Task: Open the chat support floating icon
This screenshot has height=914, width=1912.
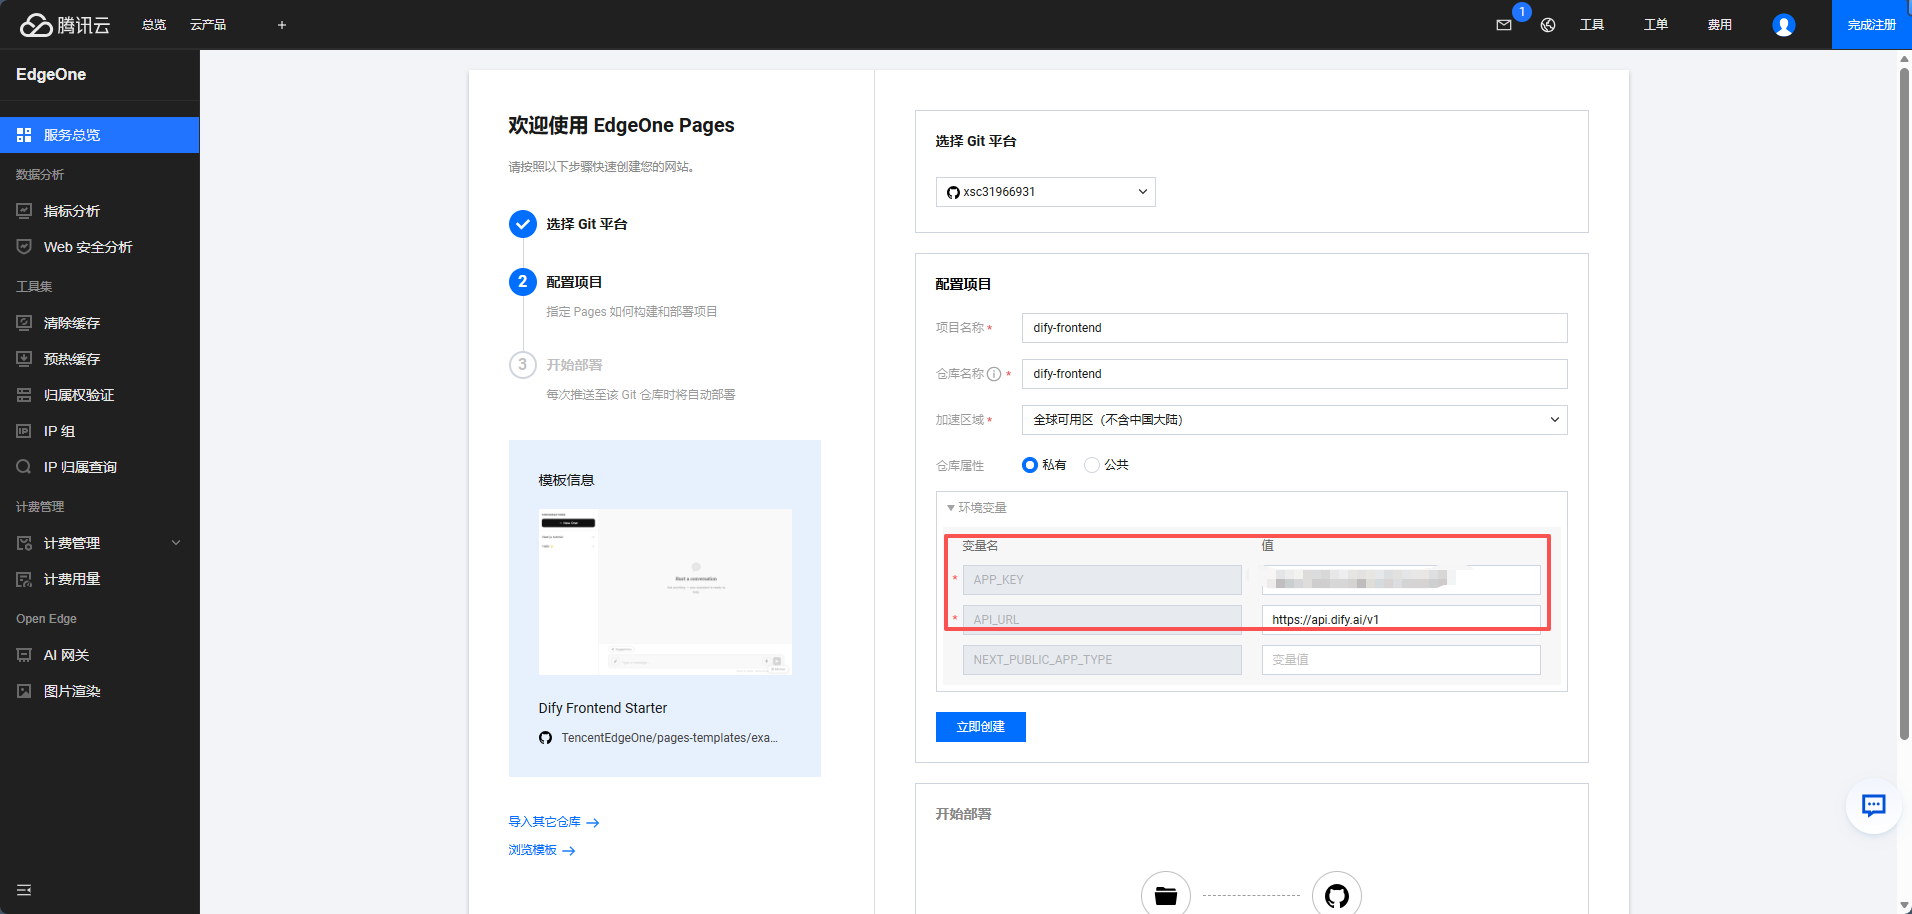Action: click(x=1873, y=806)
